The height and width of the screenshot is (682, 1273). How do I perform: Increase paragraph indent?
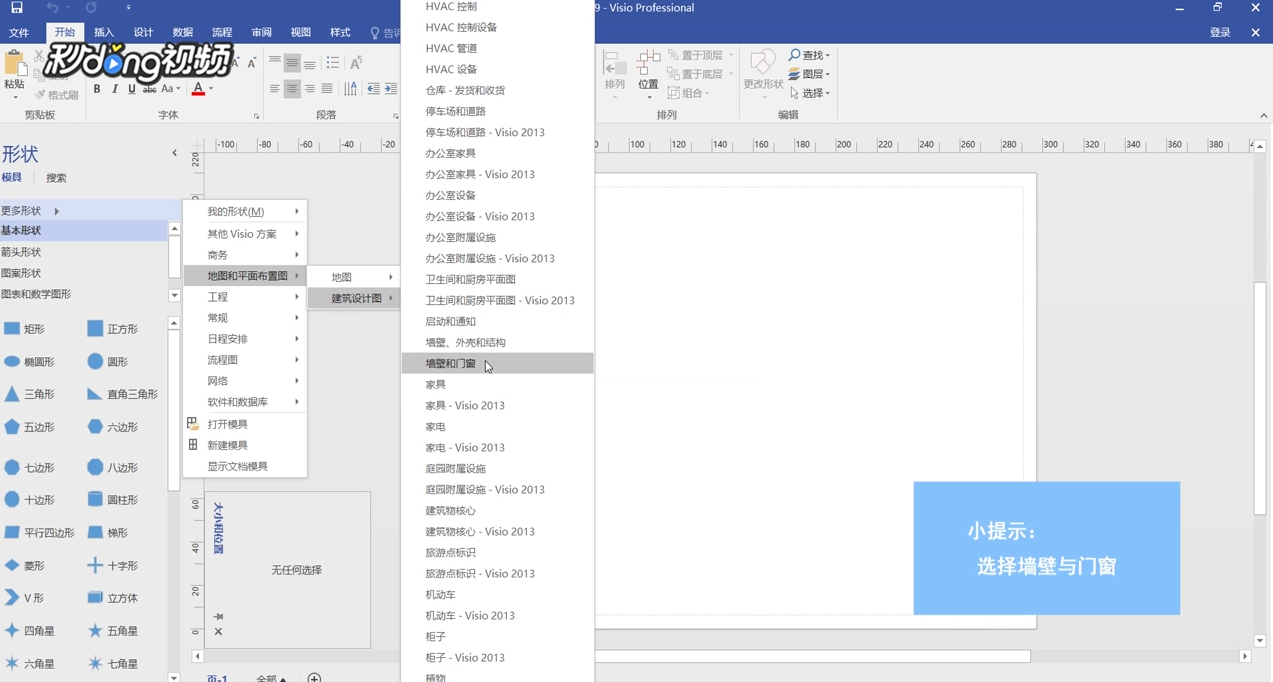pos(391,89)
